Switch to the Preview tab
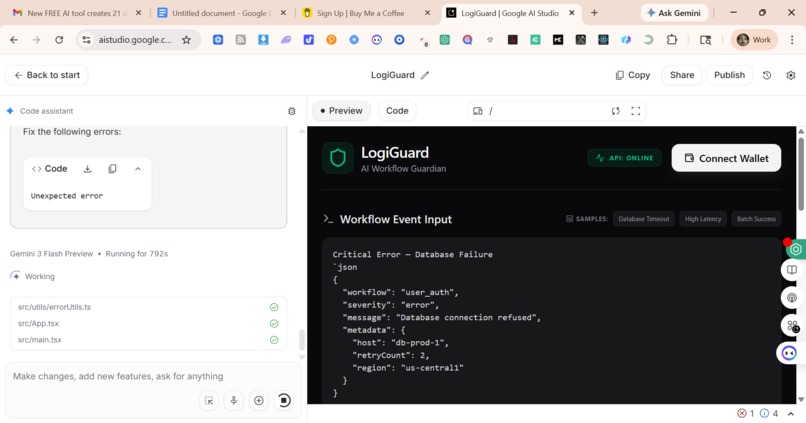The width and height of the screenshot is (806, 423). tap(341, 111)
